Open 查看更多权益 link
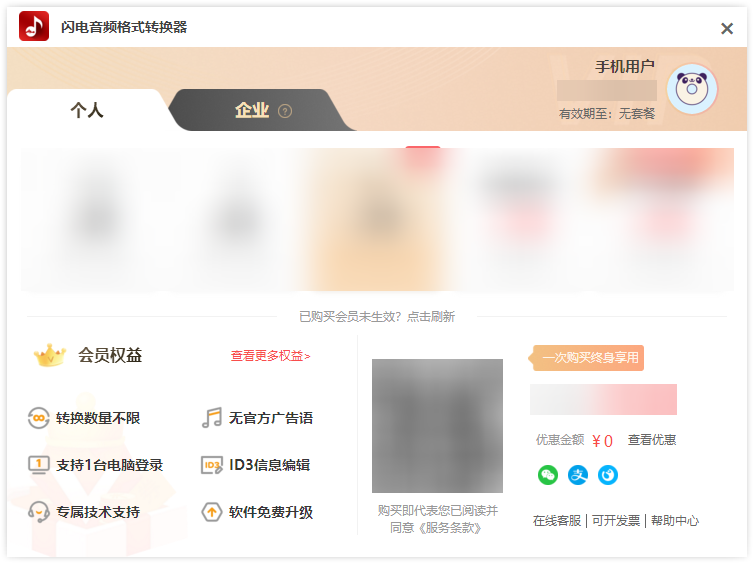Screen dimensions: 754x564 coord(270,356)
